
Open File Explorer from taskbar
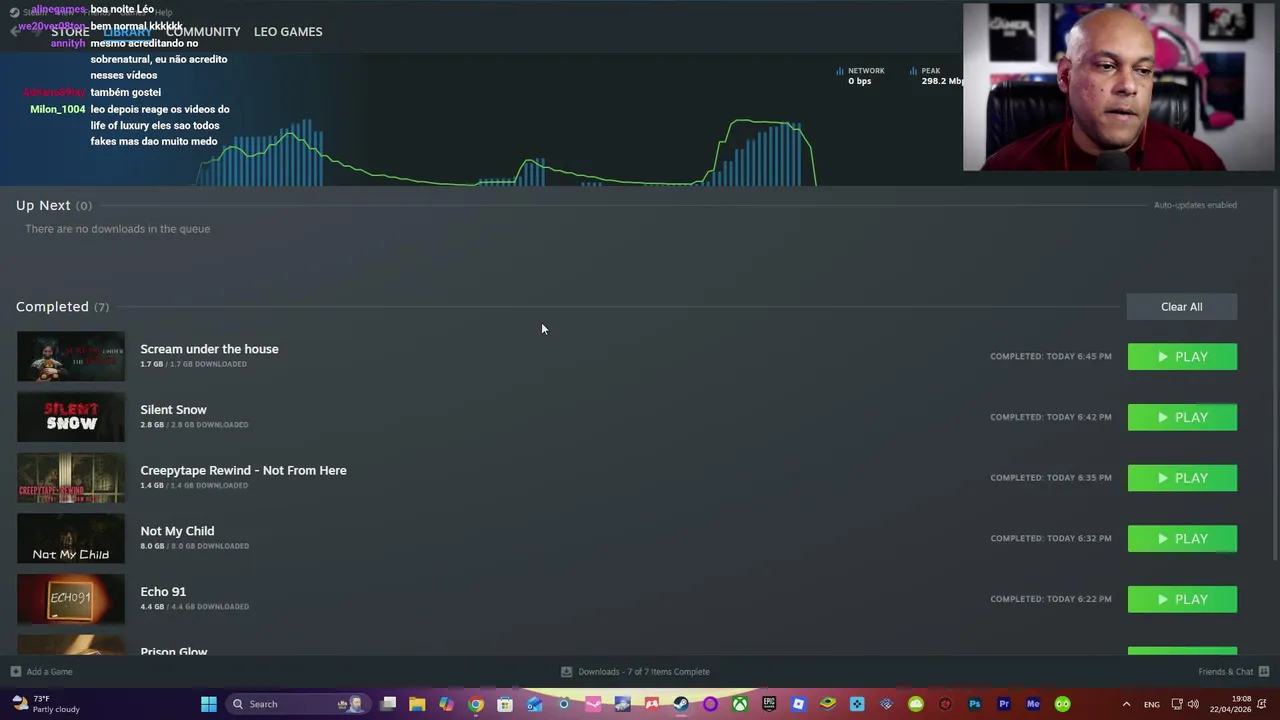[x=417, y=704]
